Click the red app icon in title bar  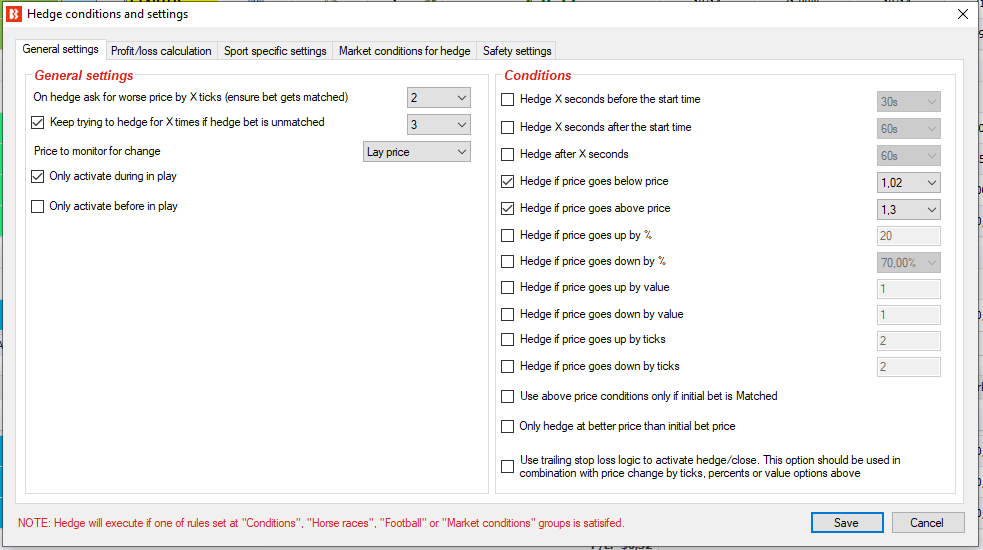[14, 14]
